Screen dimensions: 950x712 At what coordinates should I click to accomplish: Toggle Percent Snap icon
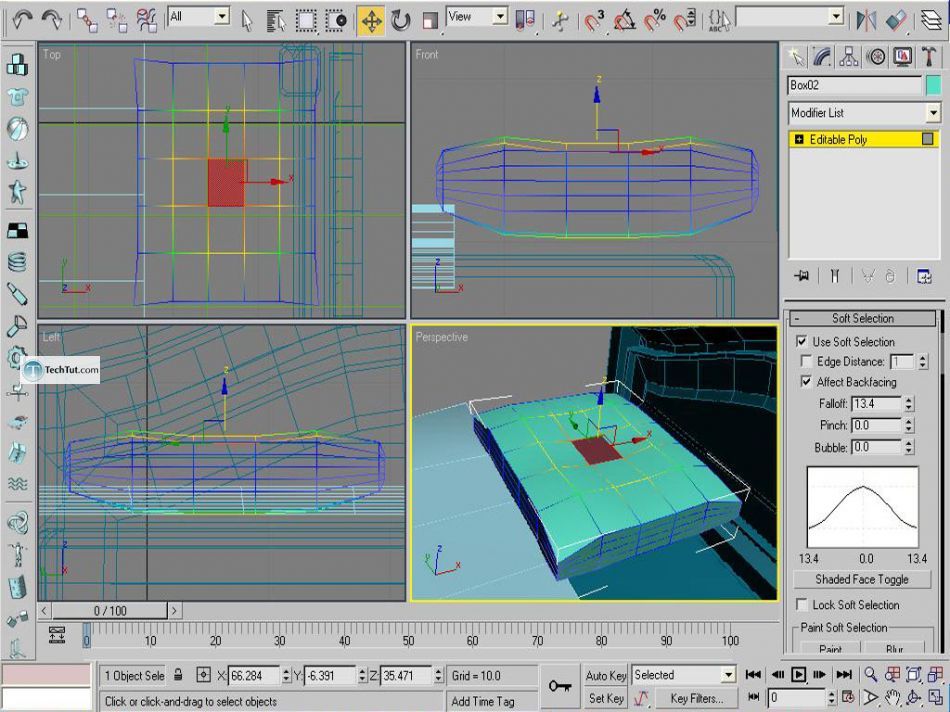654,21
